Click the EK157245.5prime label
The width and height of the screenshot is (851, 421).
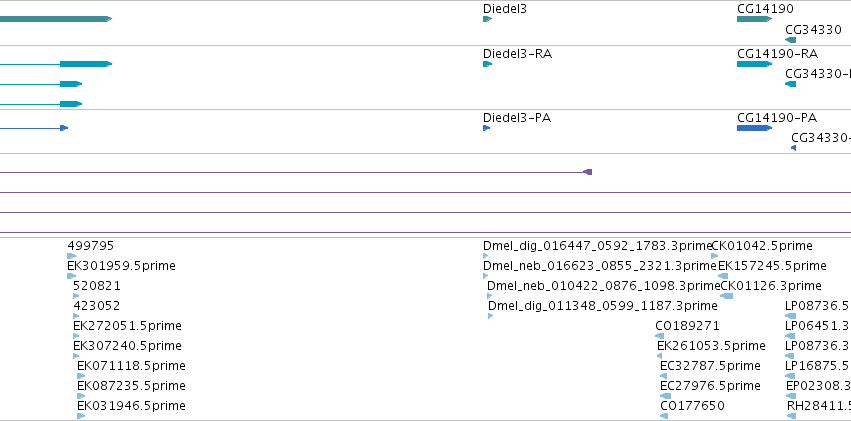[x=772, y=266]
